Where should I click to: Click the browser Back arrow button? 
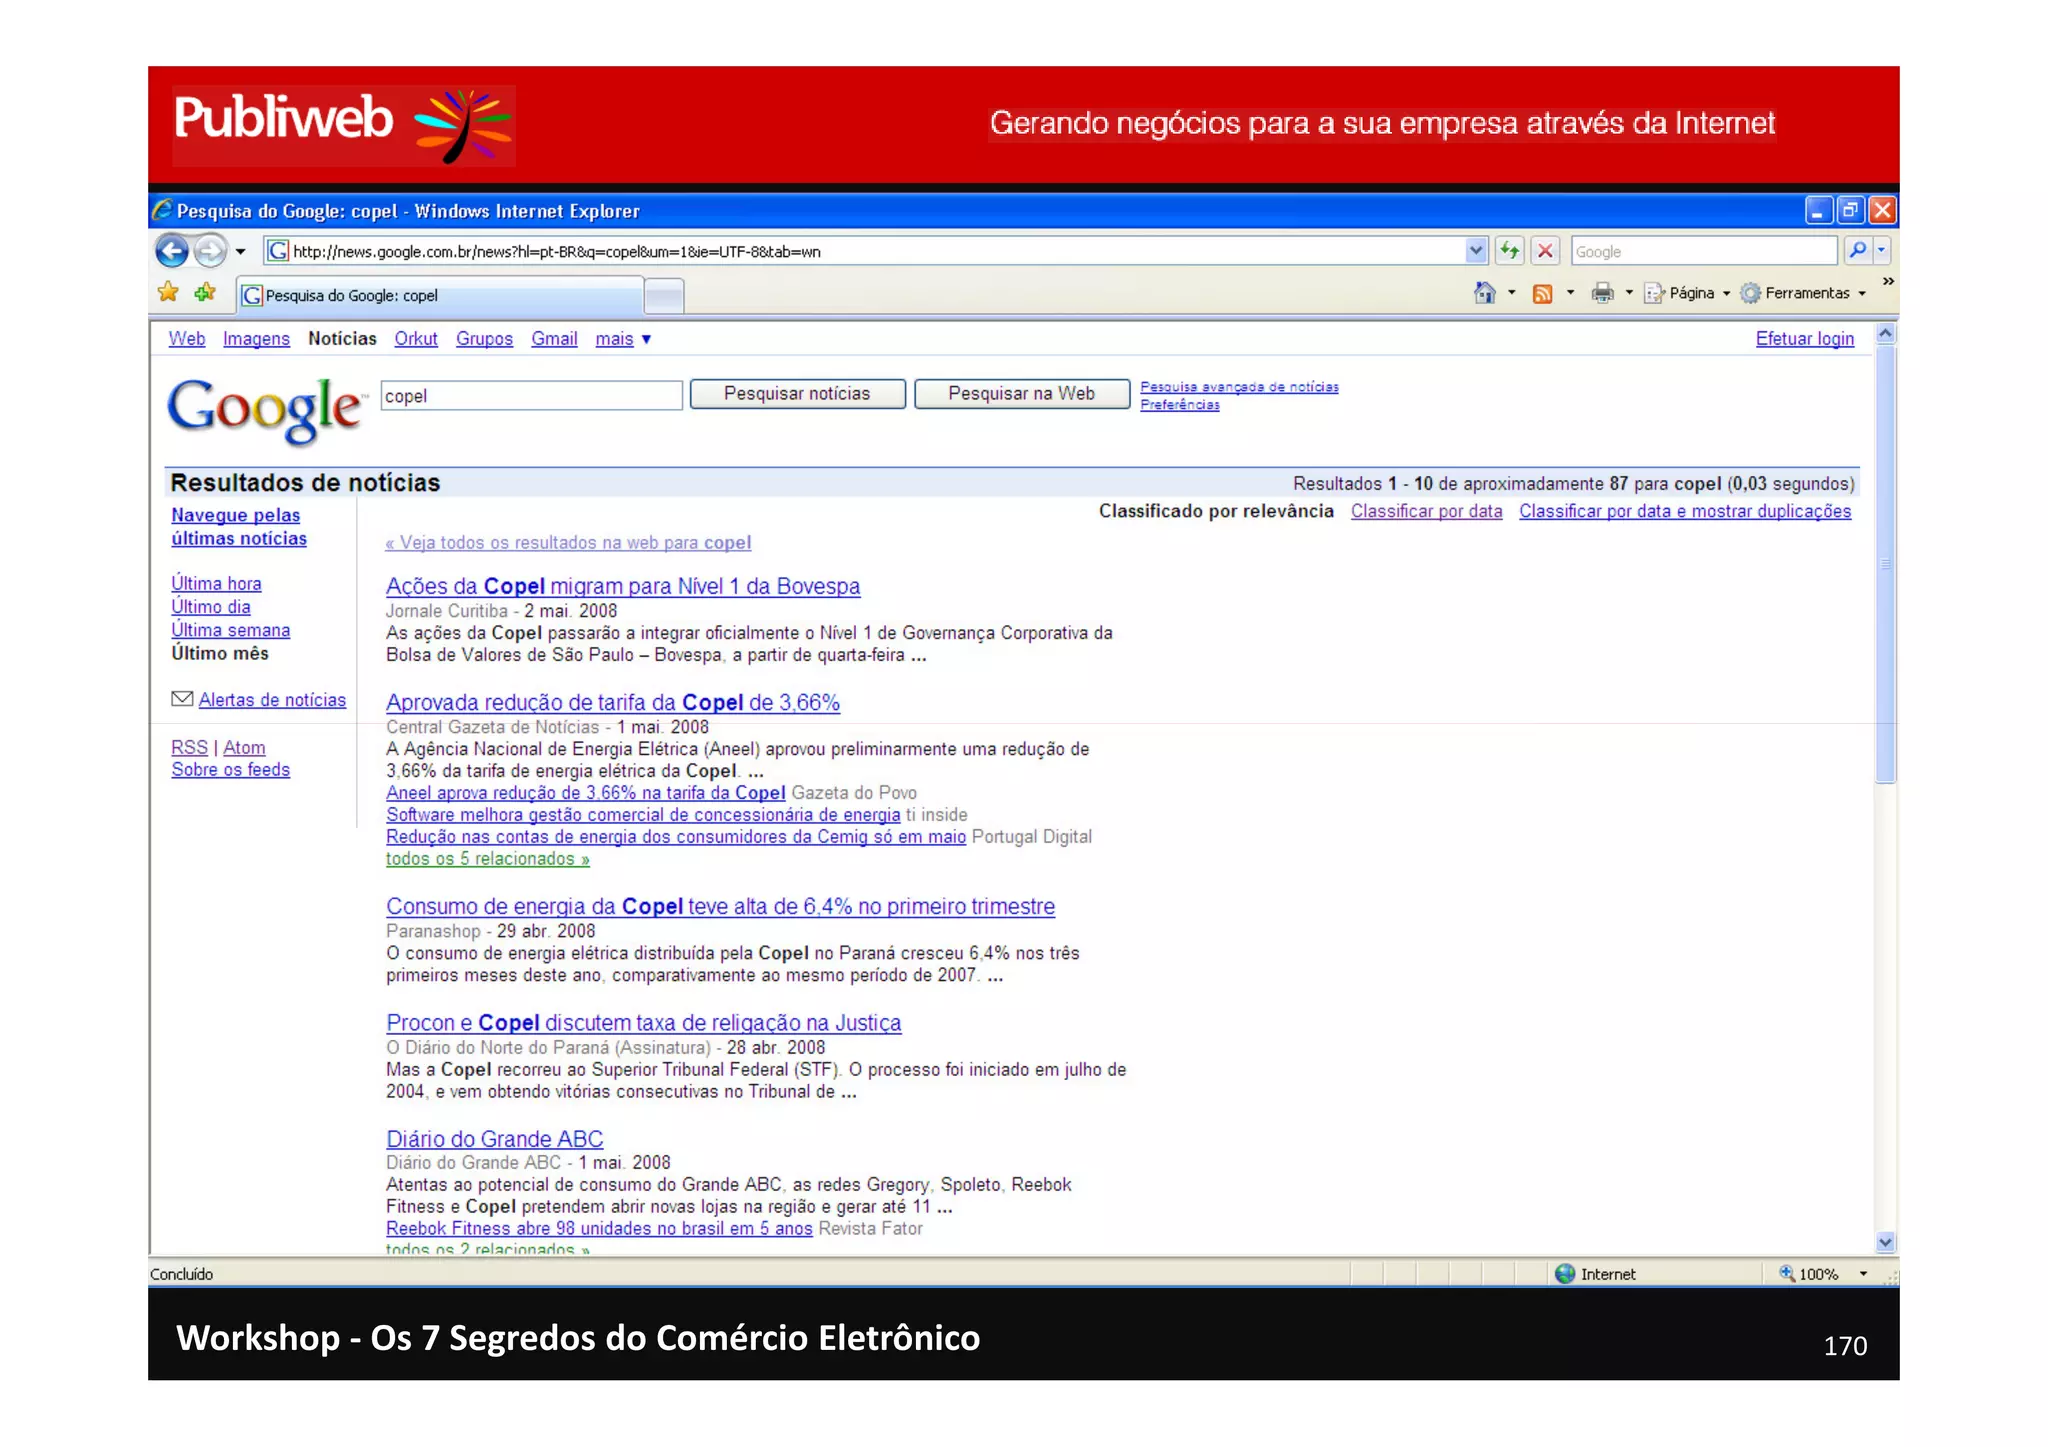172,251
